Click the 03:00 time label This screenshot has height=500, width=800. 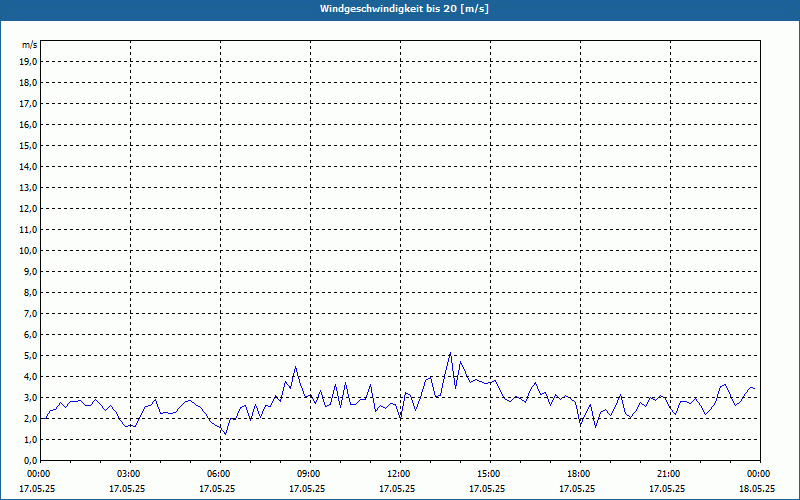[x=130, y=474]
